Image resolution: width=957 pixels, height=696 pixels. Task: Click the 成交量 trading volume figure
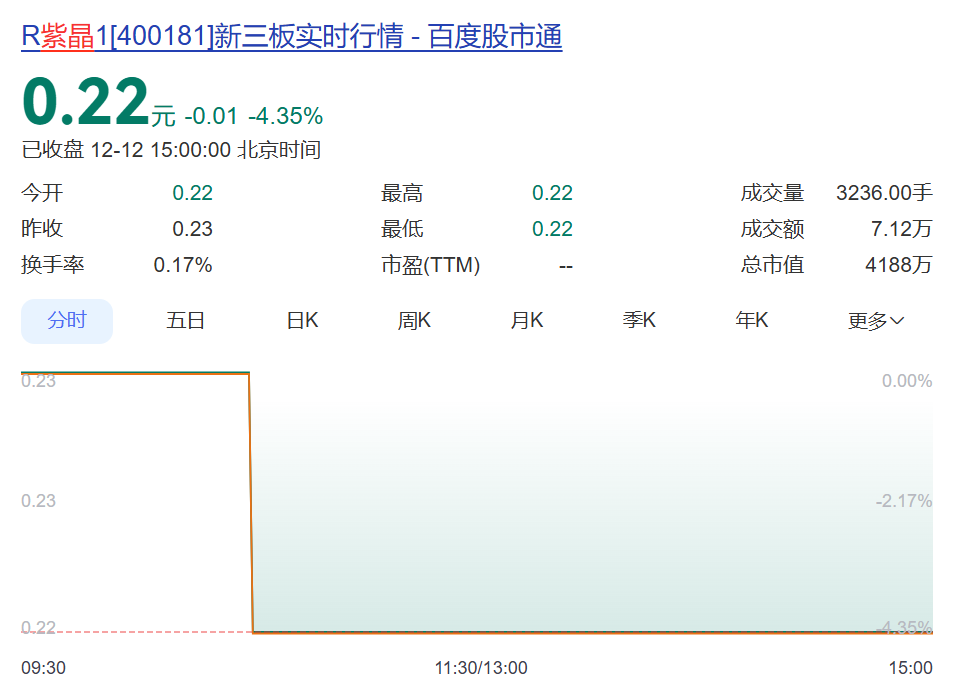pos(885,192)
